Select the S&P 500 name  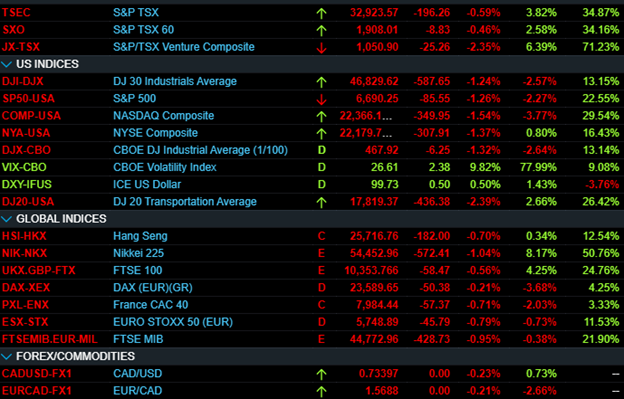coord(135,99)
